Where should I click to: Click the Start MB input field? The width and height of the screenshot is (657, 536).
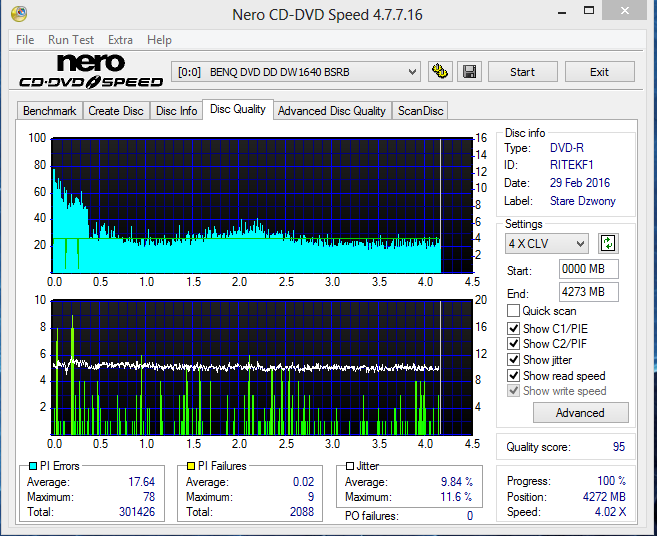[x=588, y=269]
